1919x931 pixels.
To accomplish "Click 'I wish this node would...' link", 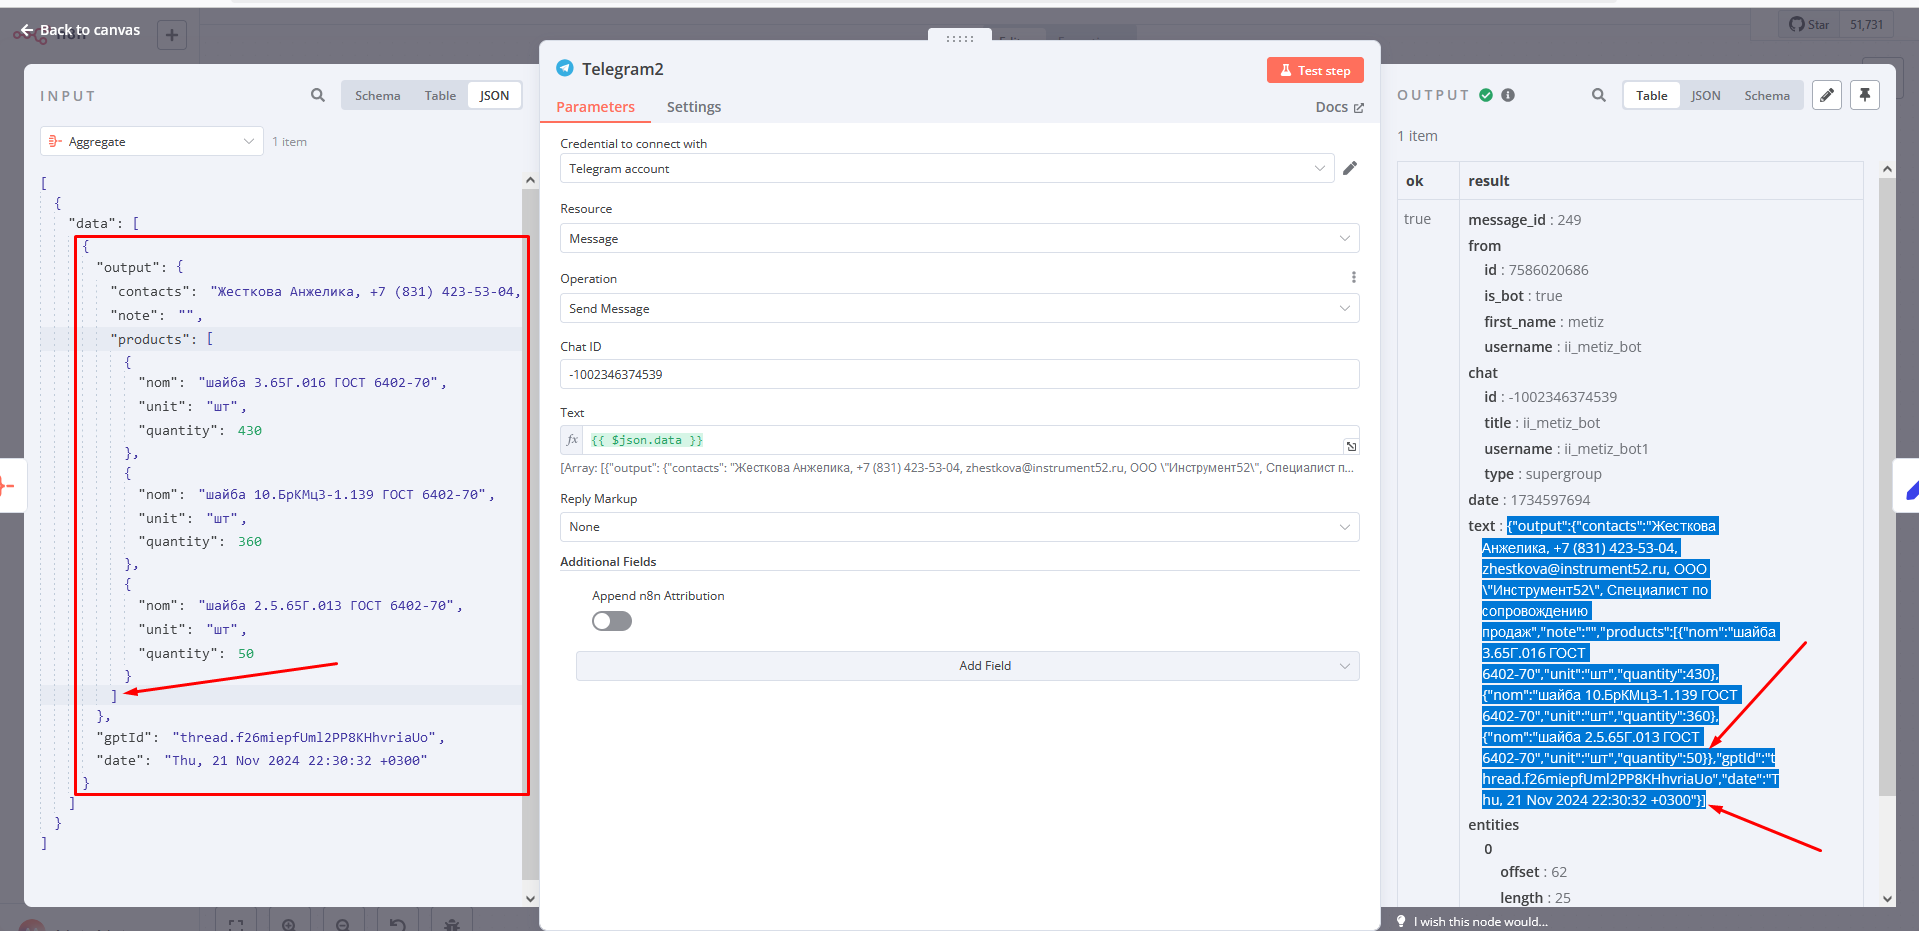I will [1481, 922].
